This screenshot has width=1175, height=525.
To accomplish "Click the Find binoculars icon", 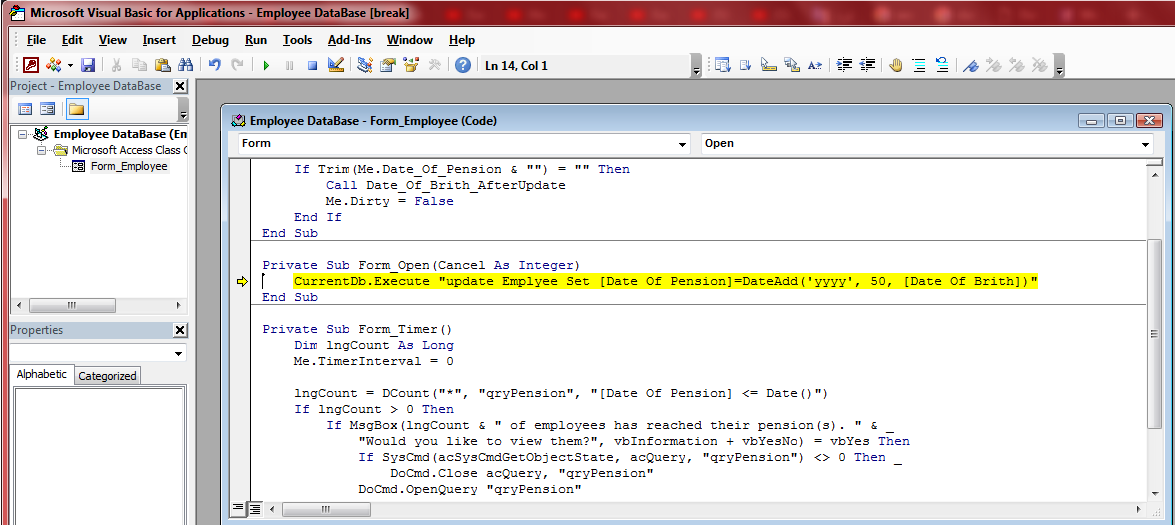I will tap(185, 65).
